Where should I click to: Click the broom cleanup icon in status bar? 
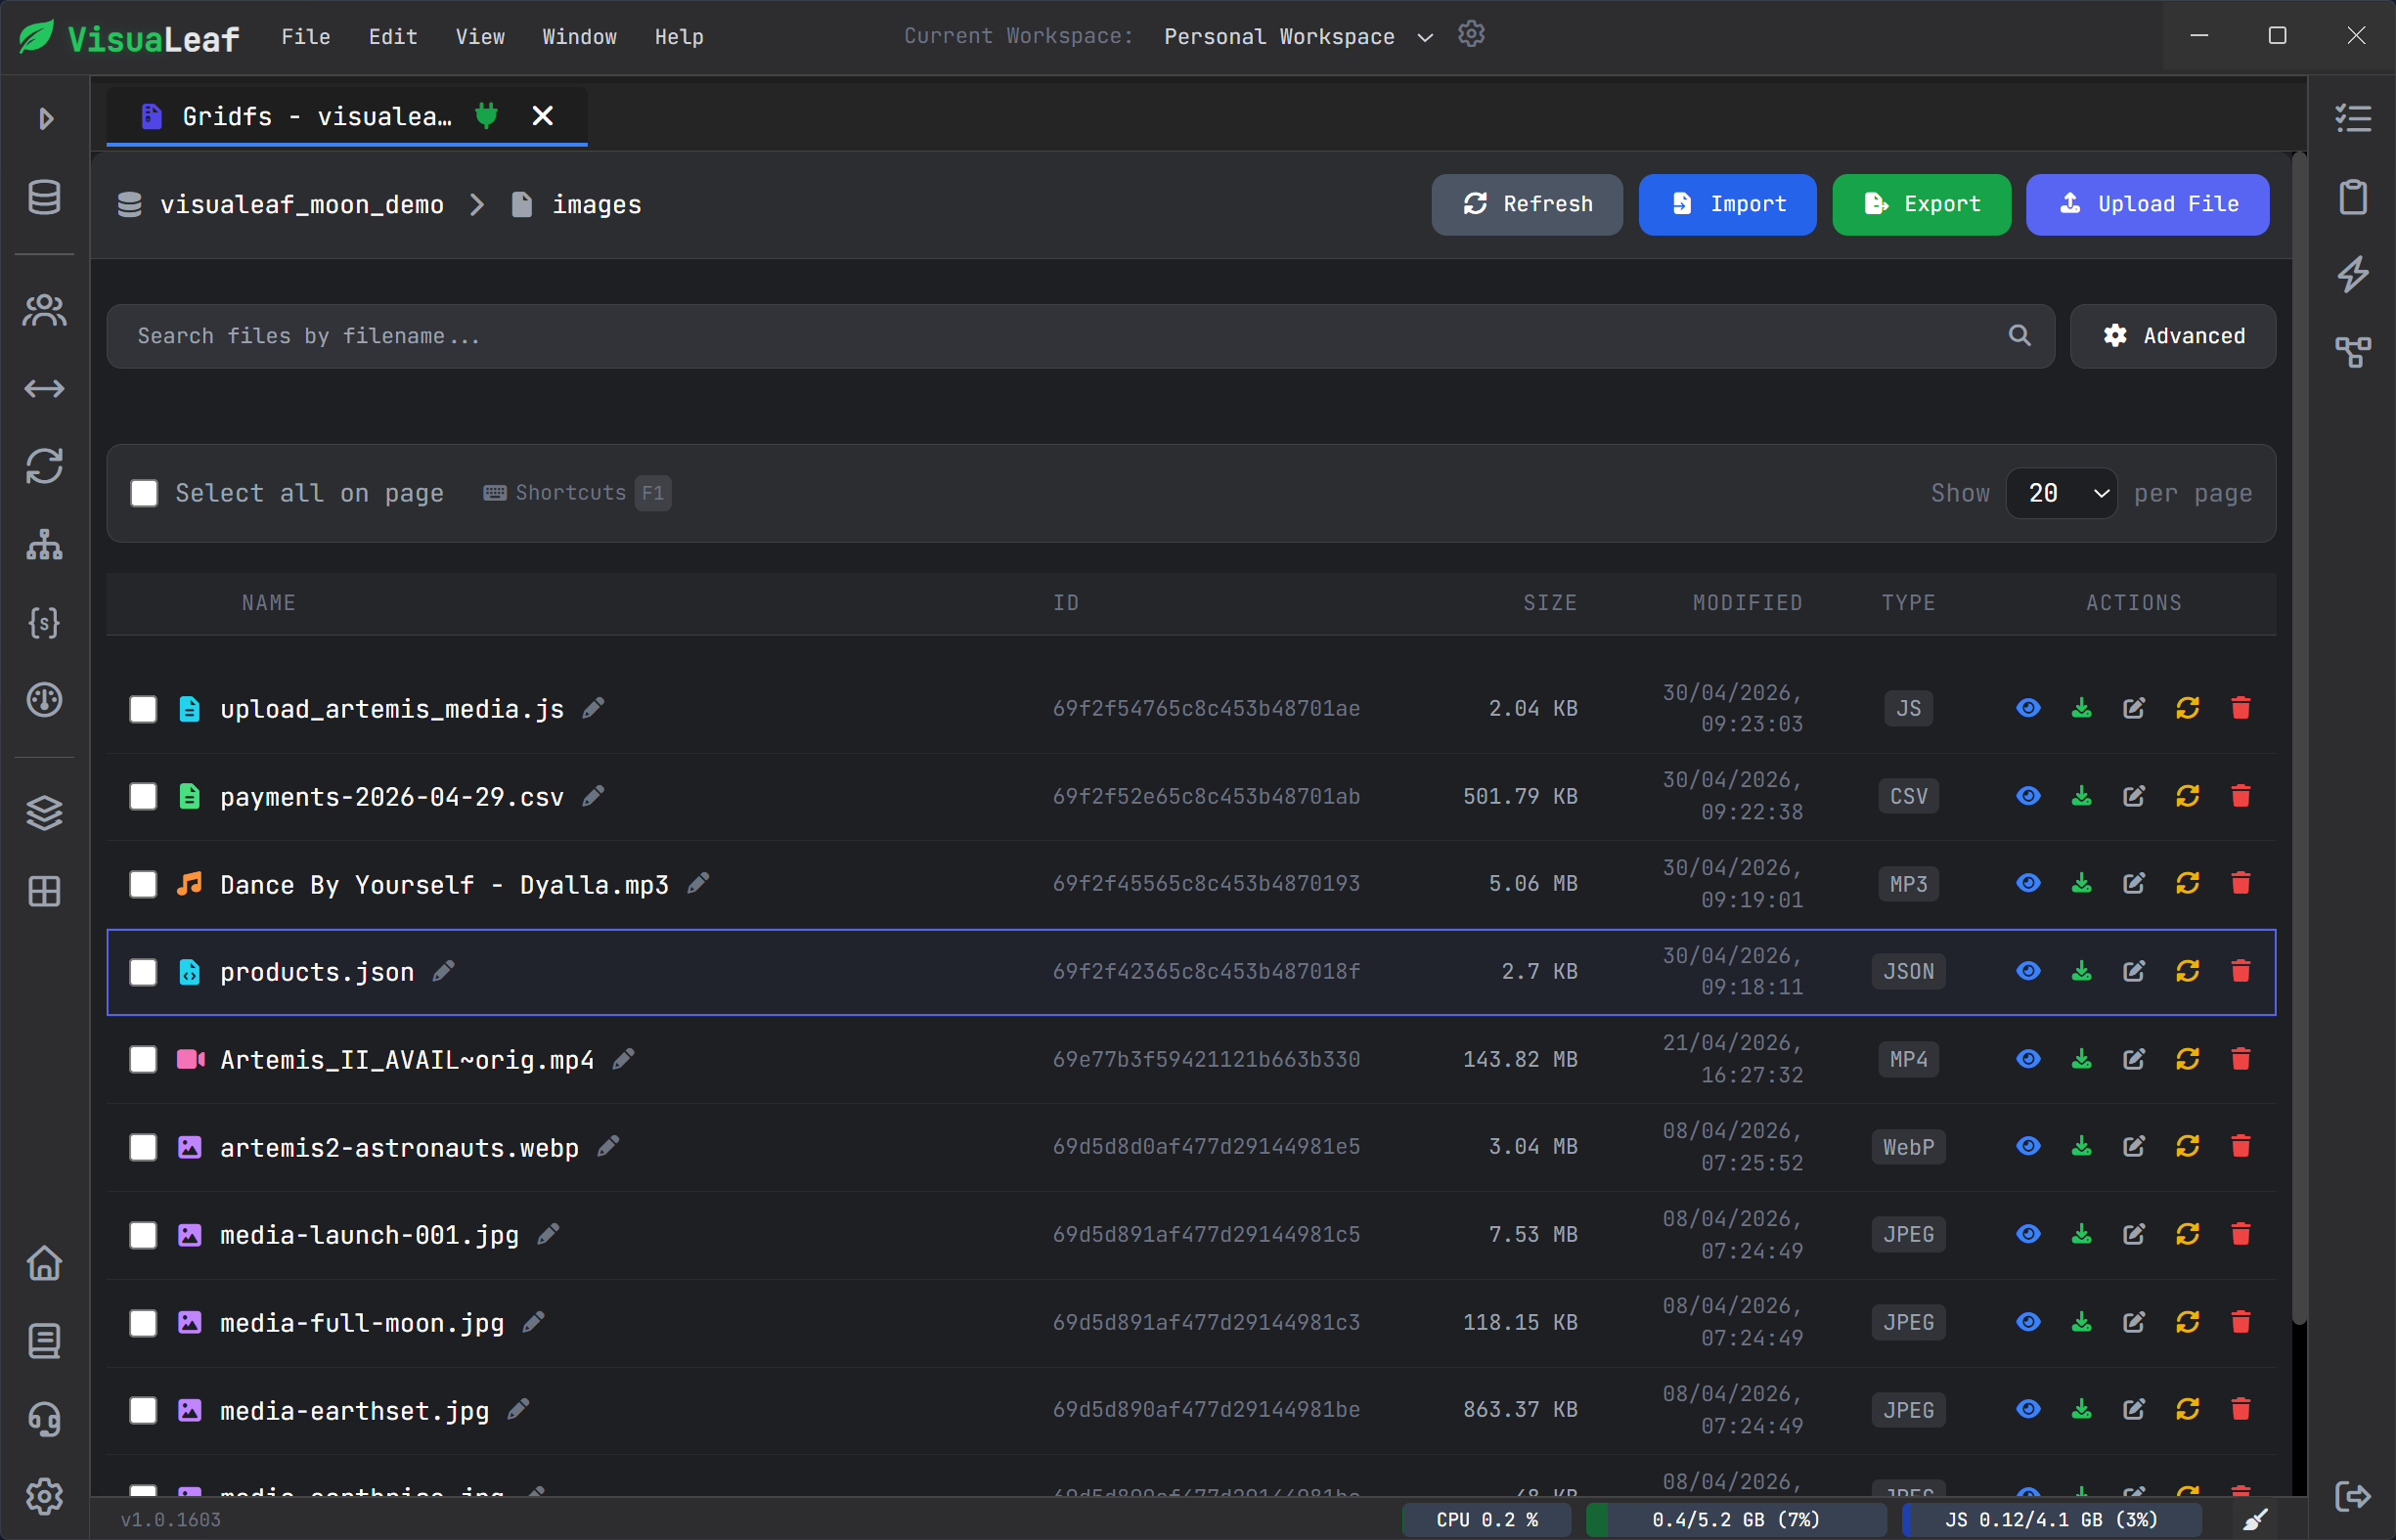coord(2255,1520)
